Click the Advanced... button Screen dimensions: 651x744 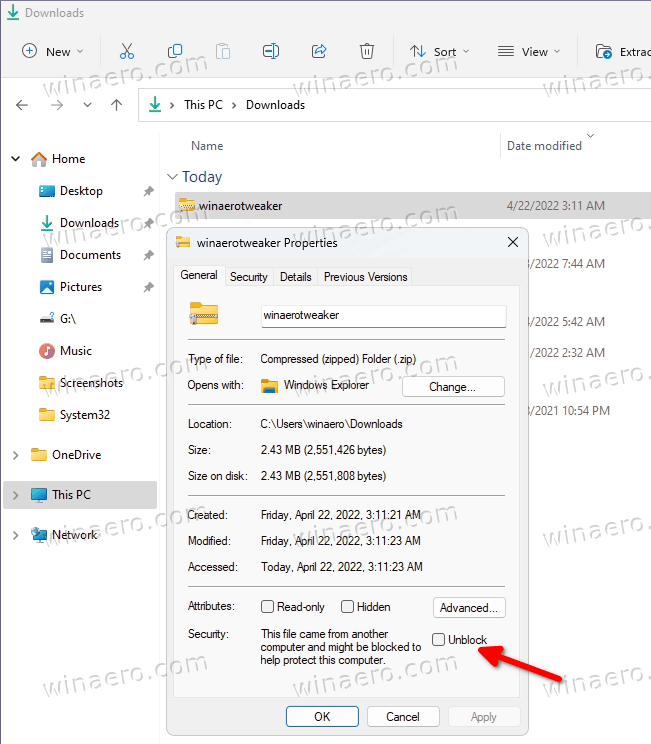pyautogui.click(x=469, y=607)
